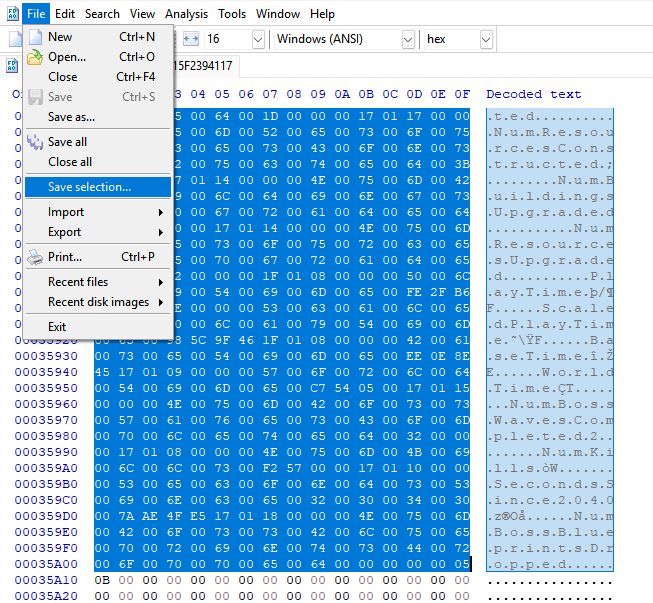The height and width of the screenshot is (603, 653).
Task: Click the HxD app icon in title corner
Action: pos(10,14)
